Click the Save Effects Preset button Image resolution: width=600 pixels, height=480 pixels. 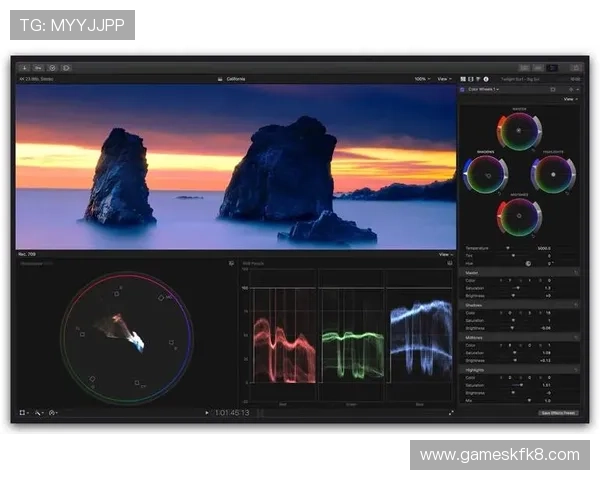click(x=558, y=412)
